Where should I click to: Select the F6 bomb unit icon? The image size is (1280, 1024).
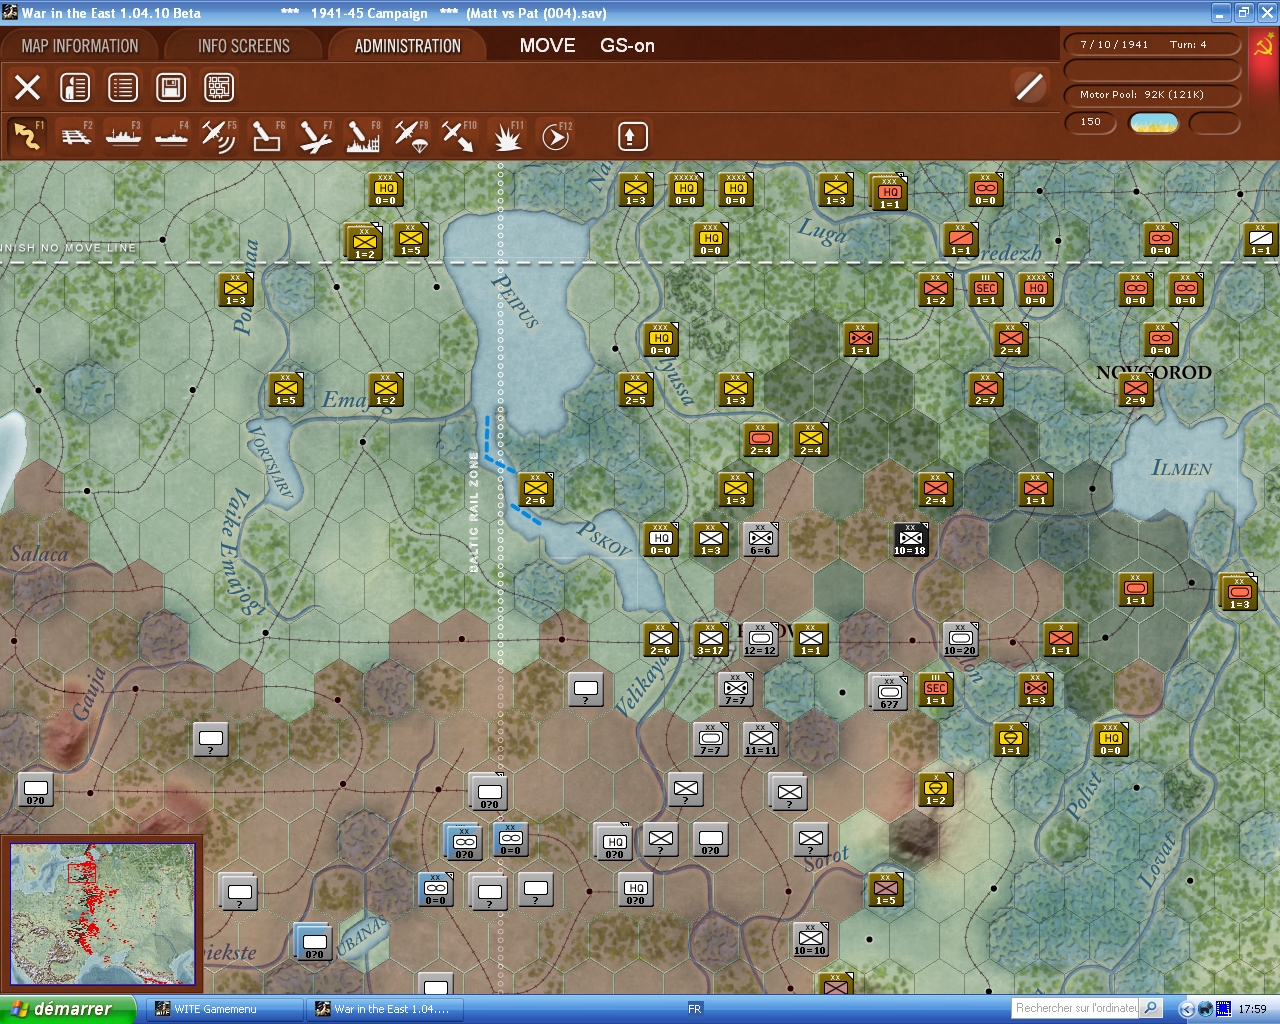point(267,136)
